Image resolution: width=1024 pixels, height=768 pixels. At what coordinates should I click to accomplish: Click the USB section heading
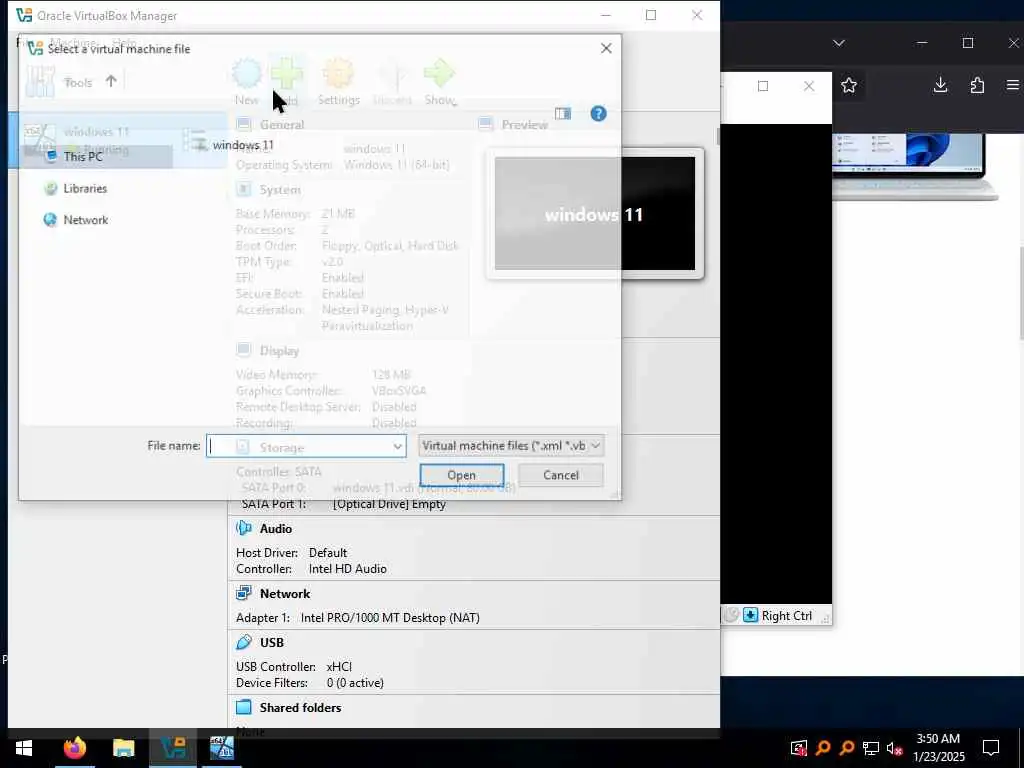272,643
